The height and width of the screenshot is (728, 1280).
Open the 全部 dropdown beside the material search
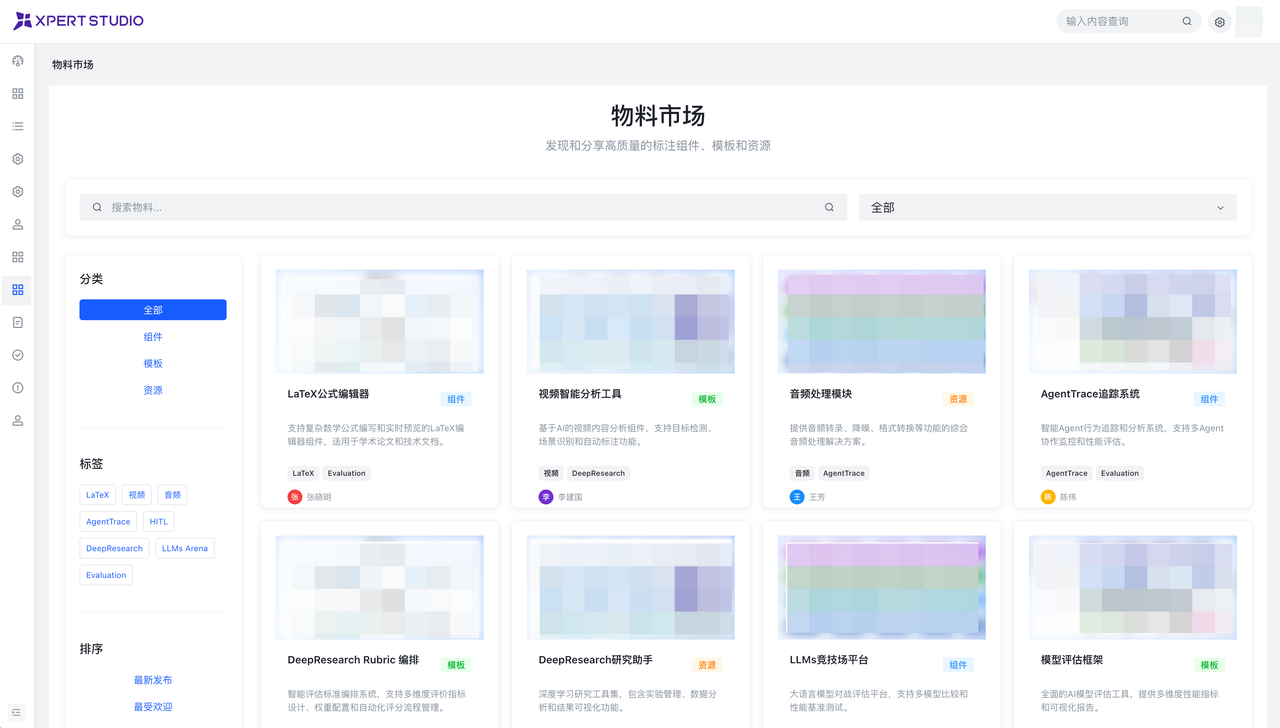coord(1048,207)
